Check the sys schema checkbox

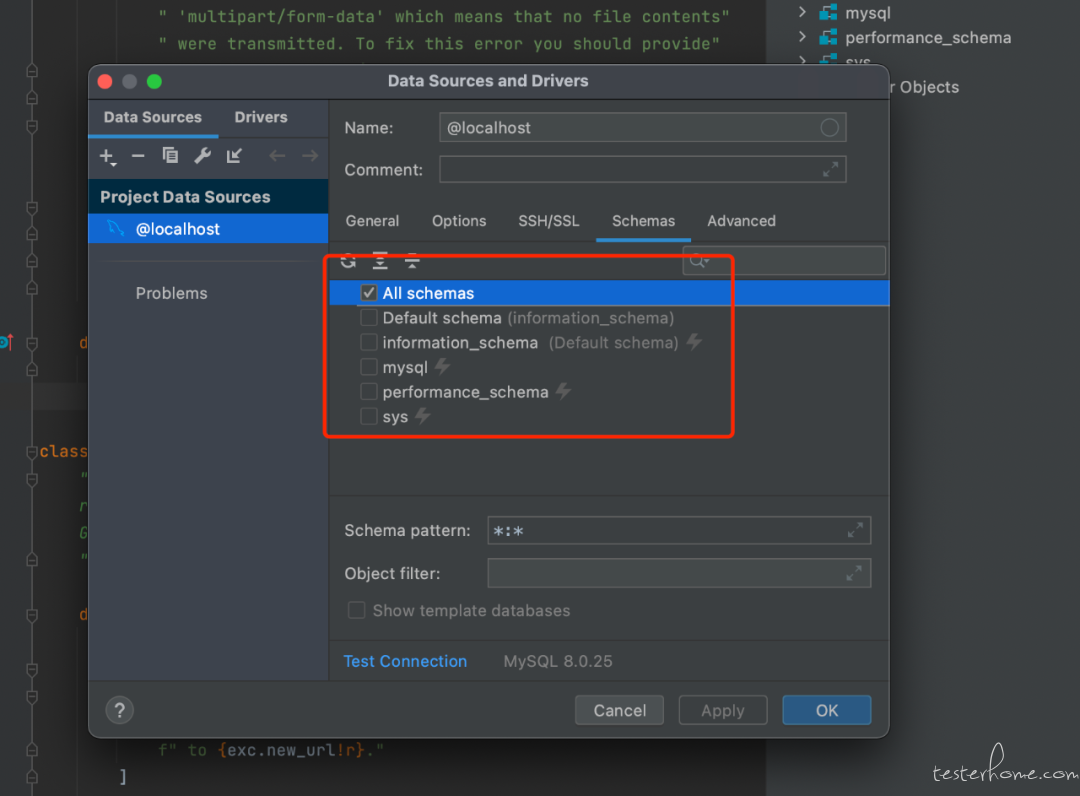[x=369, y=417]
